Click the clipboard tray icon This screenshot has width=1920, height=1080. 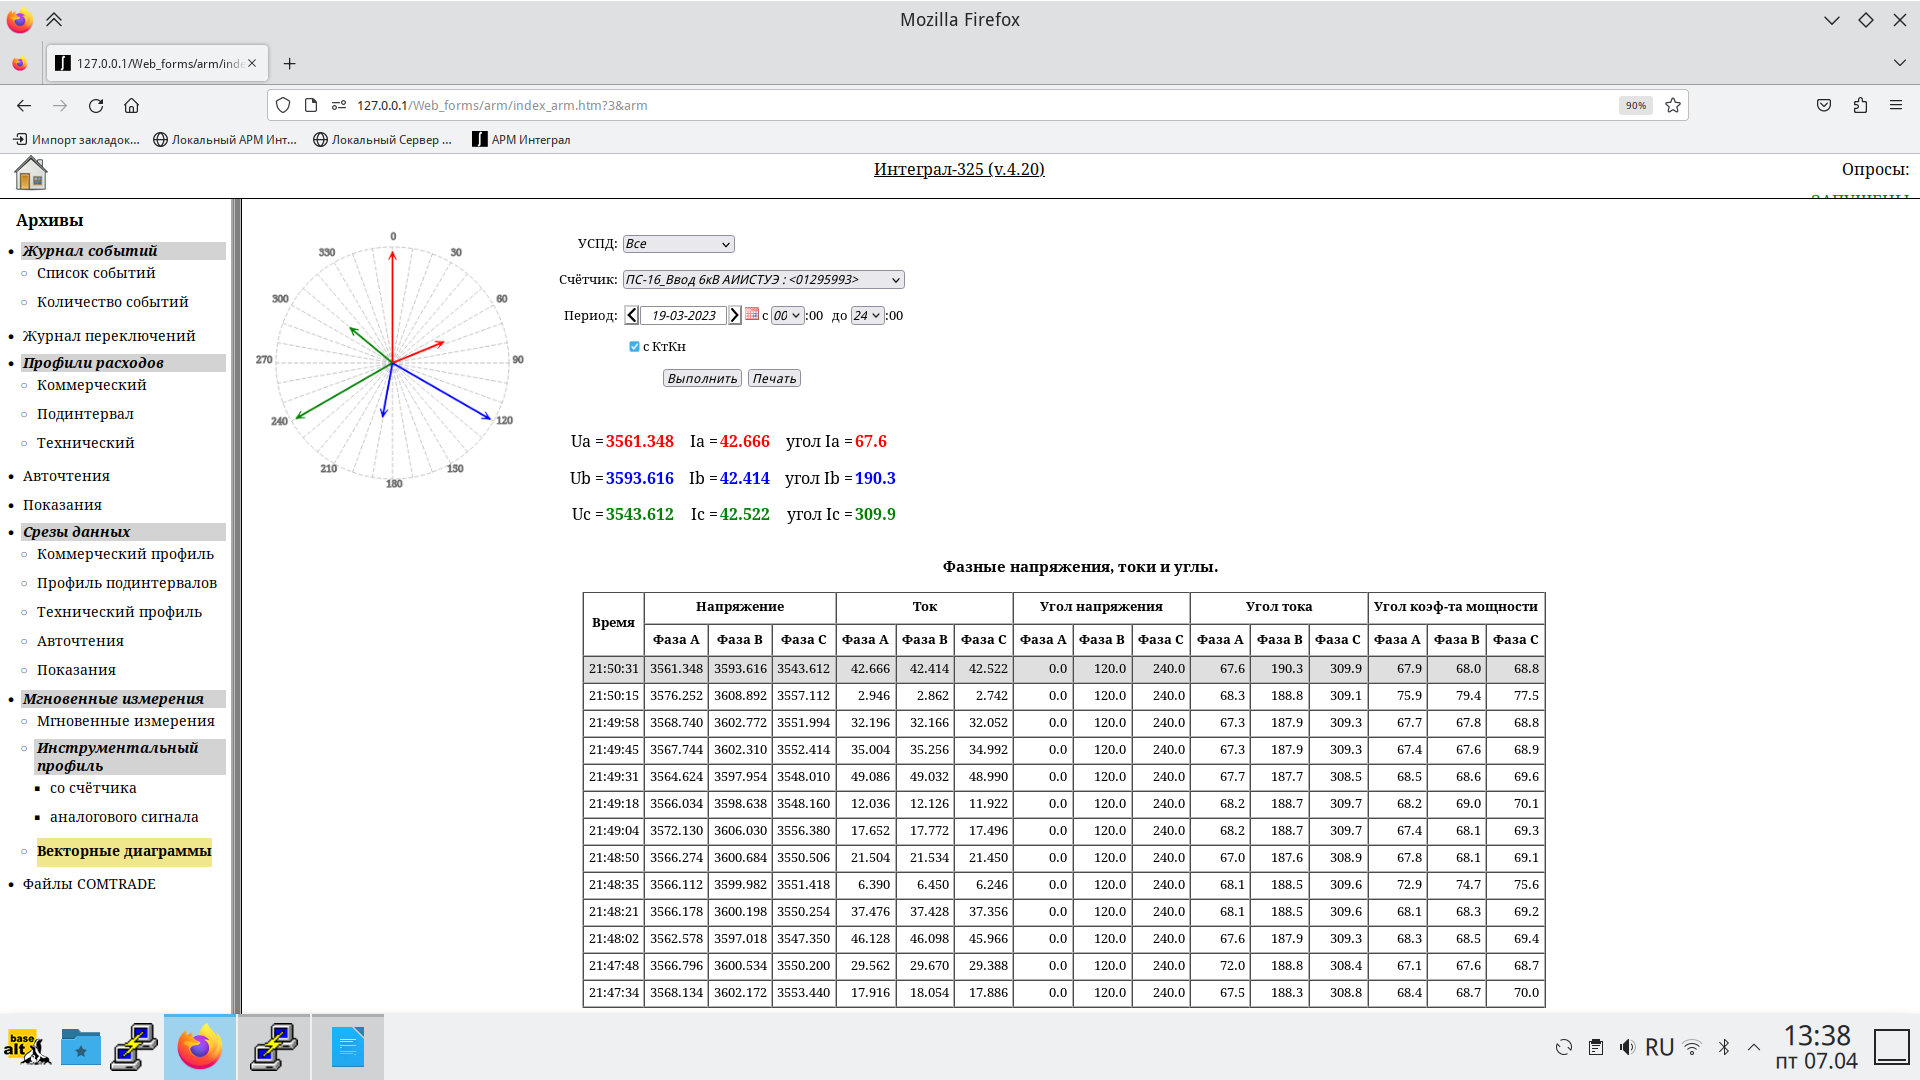coord(1596,1047)
